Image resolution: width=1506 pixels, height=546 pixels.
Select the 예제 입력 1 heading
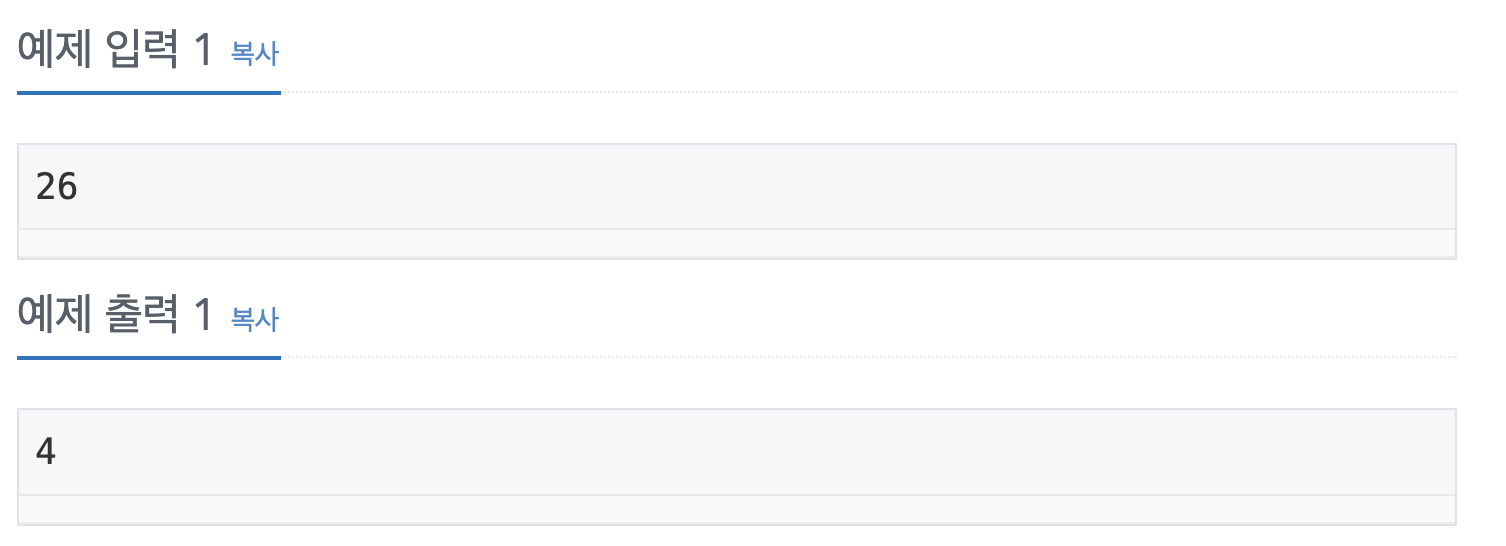116,50
